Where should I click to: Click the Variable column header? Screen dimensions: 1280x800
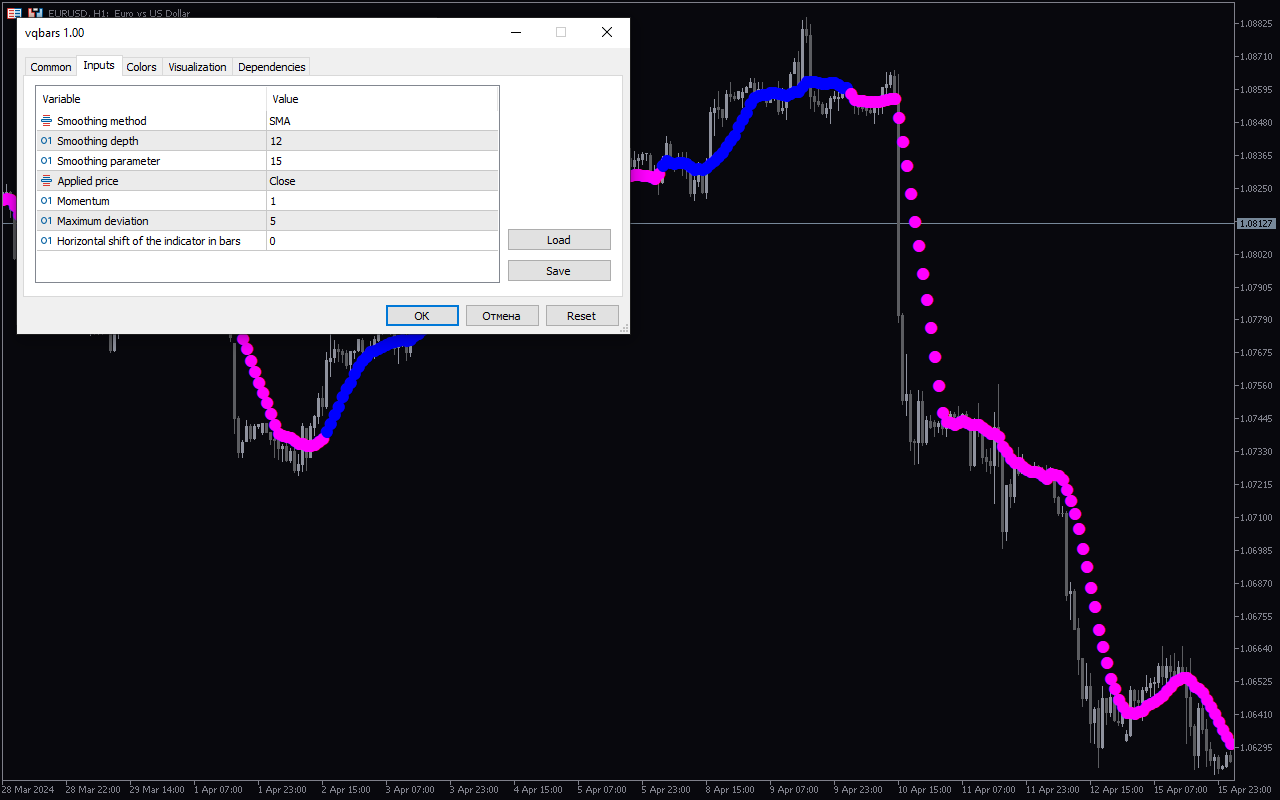coord(151,99)
